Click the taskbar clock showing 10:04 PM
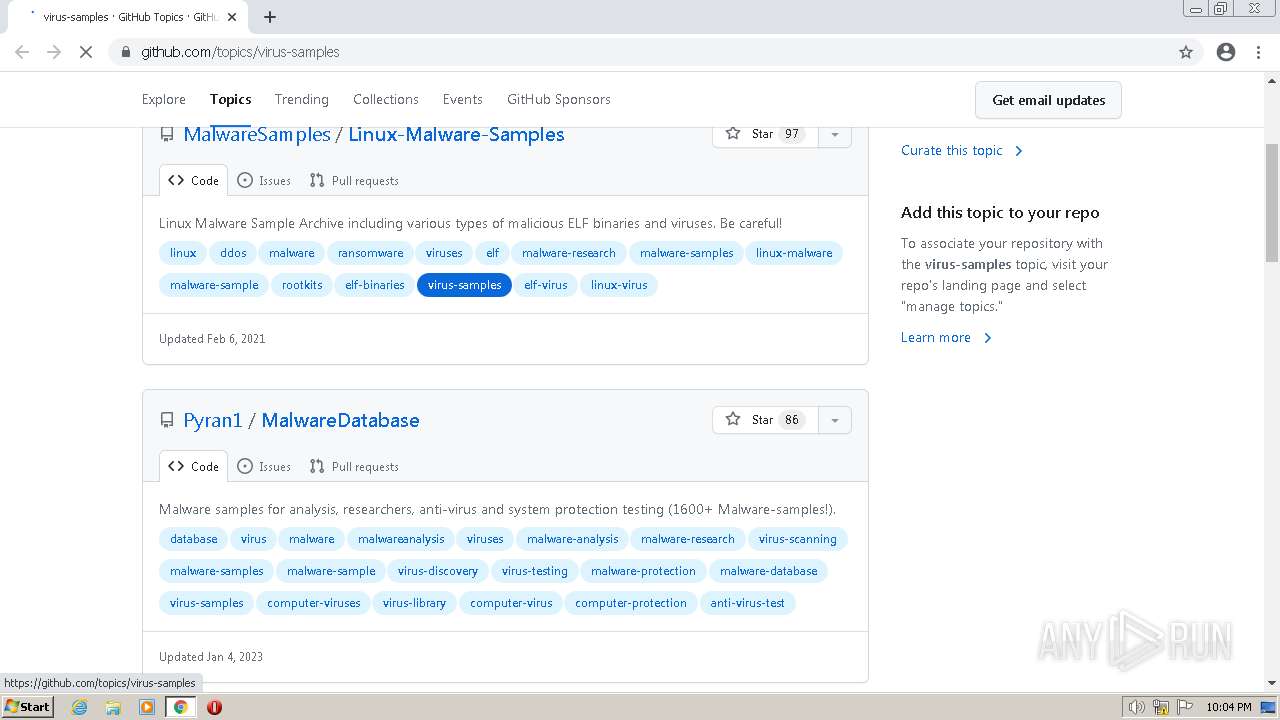This screenshot has width=1280, height=720. [x=1229, y=707]
